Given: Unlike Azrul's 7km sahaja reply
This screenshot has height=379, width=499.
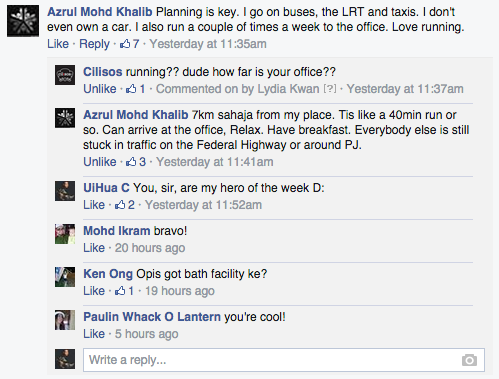Looking at the screenshot, I should coord(100,162).
